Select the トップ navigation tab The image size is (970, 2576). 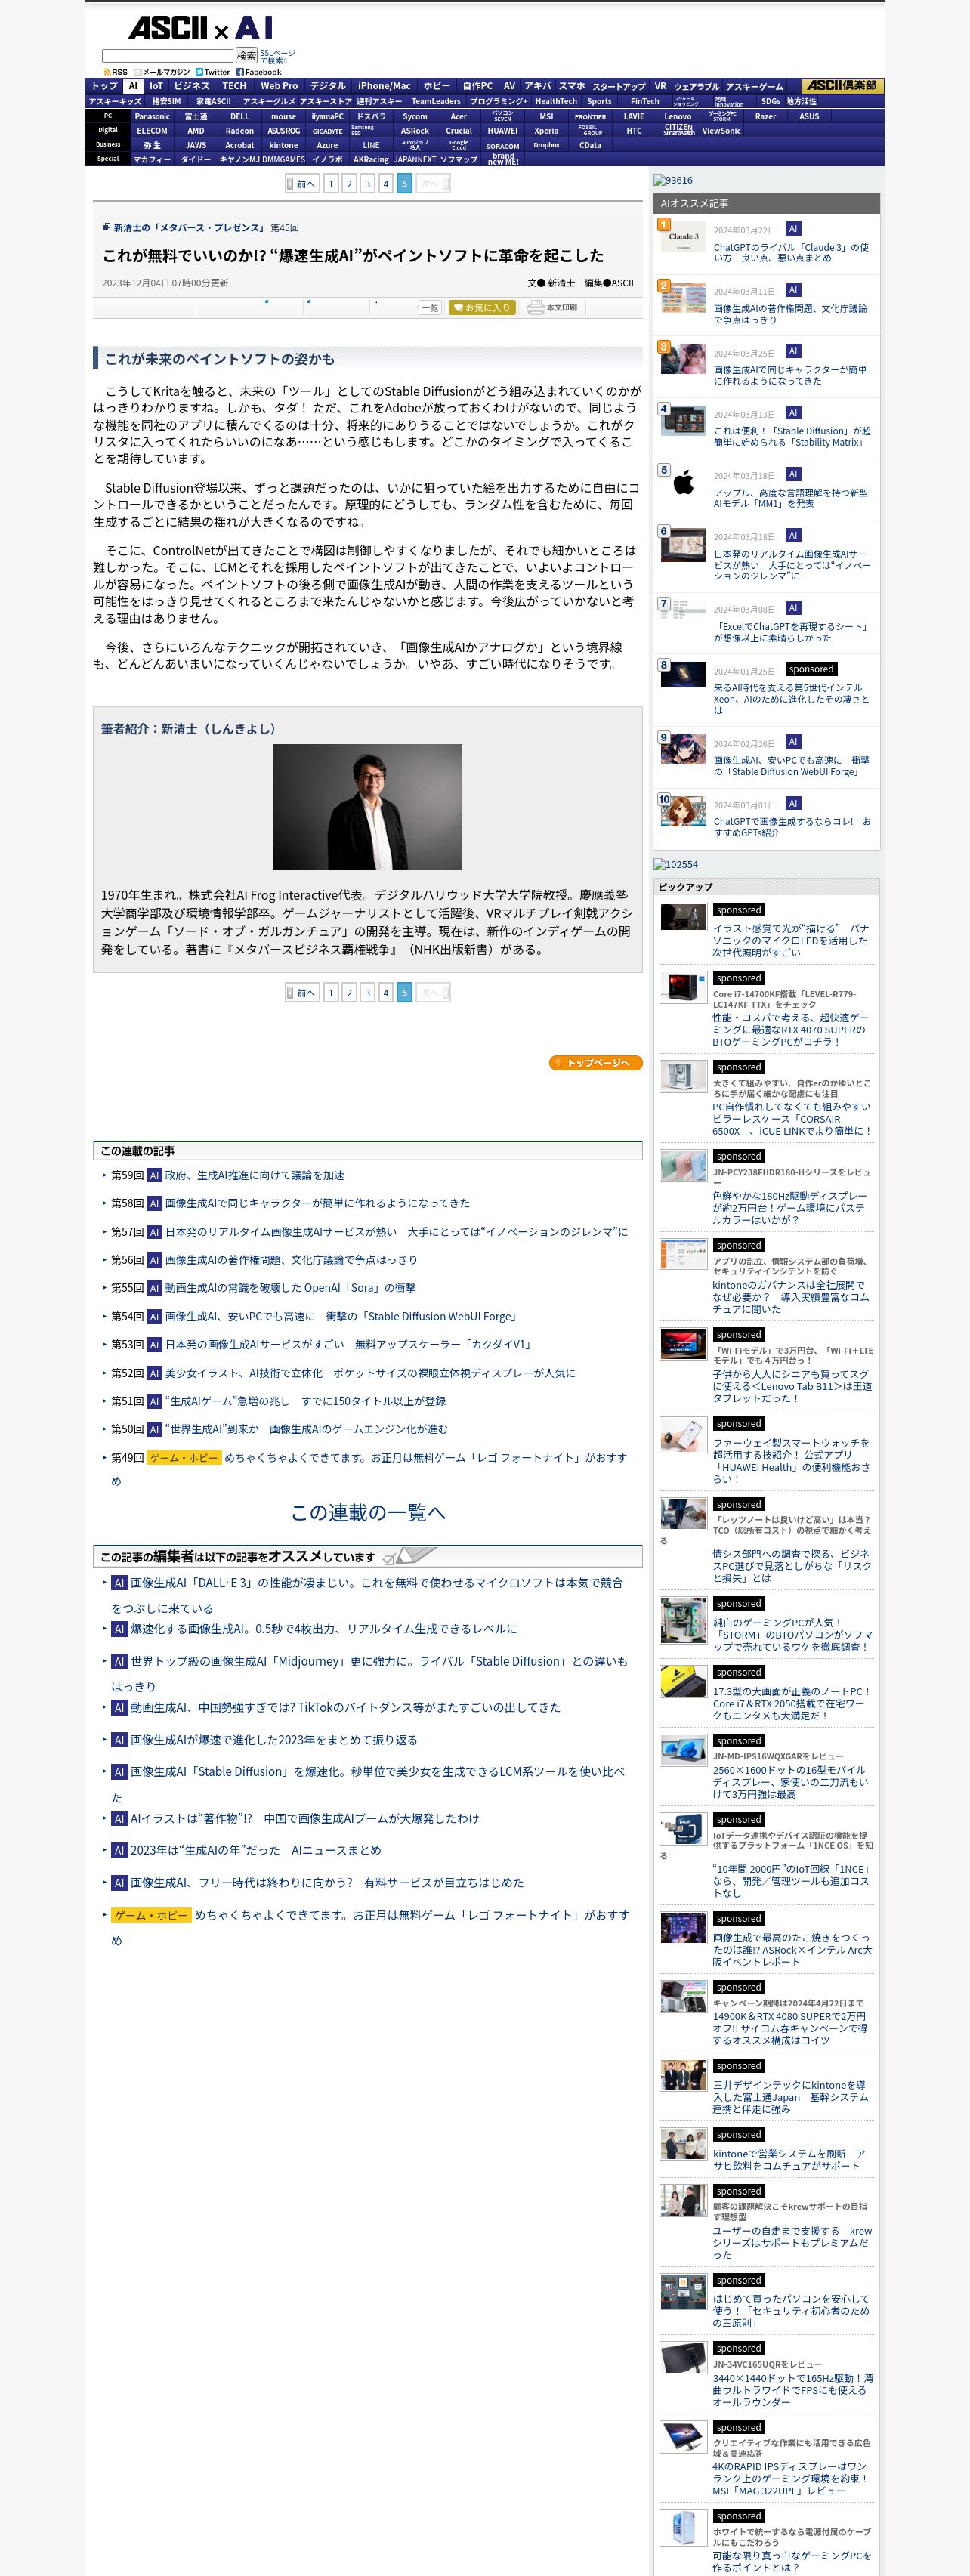pos(104,86)
